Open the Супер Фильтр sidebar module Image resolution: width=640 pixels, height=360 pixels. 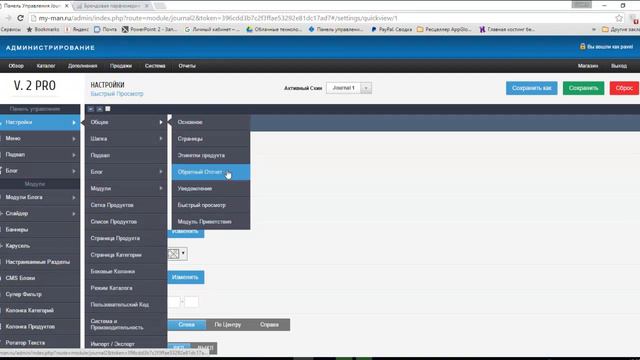(40, 294)
